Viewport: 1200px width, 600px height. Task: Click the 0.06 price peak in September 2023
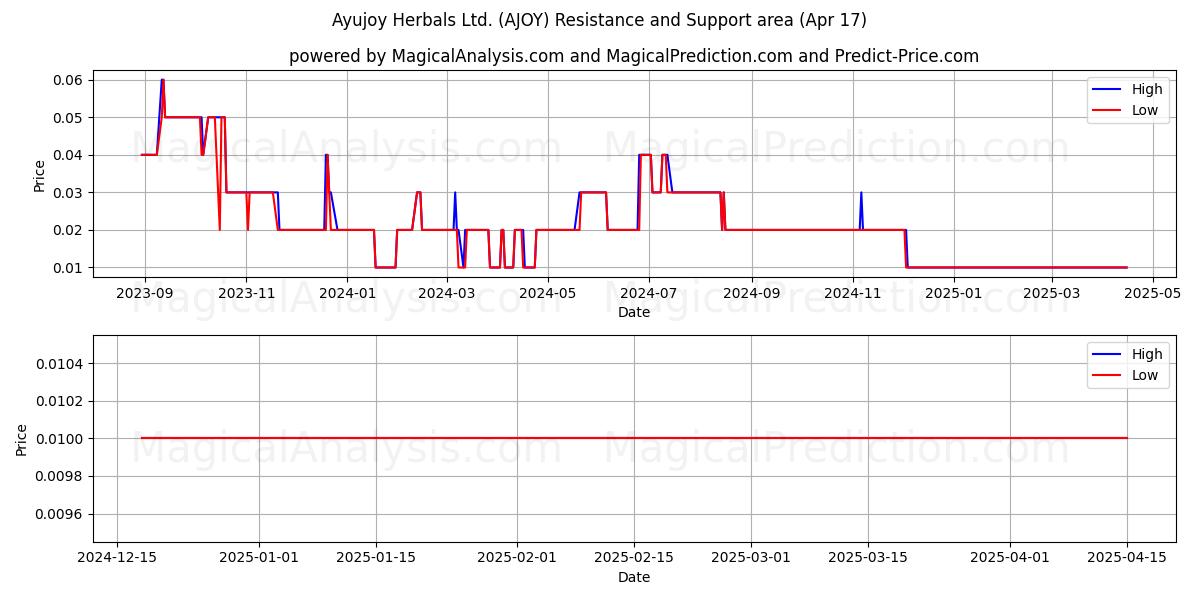pyautogui.click(x=162, y=80)
